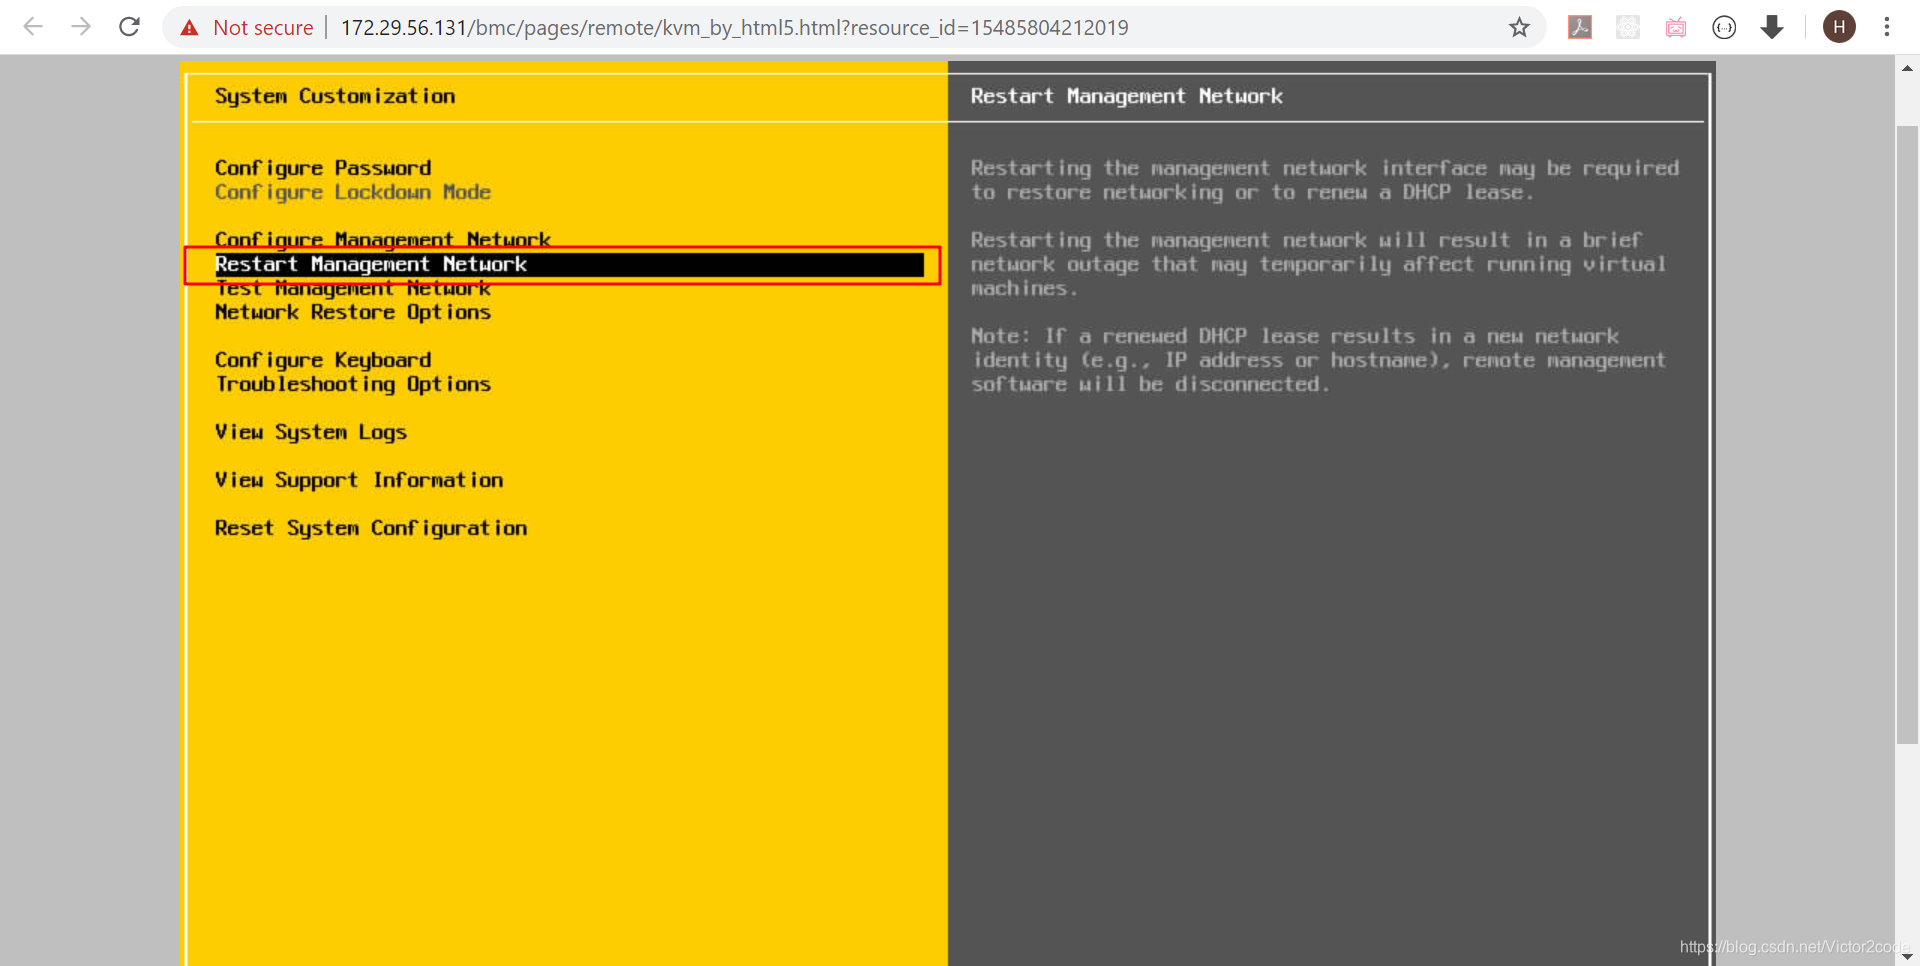The height and width of the screenshot is (966, 1920).
Task: Select Network Restore Options item
Action: [353, 312]
